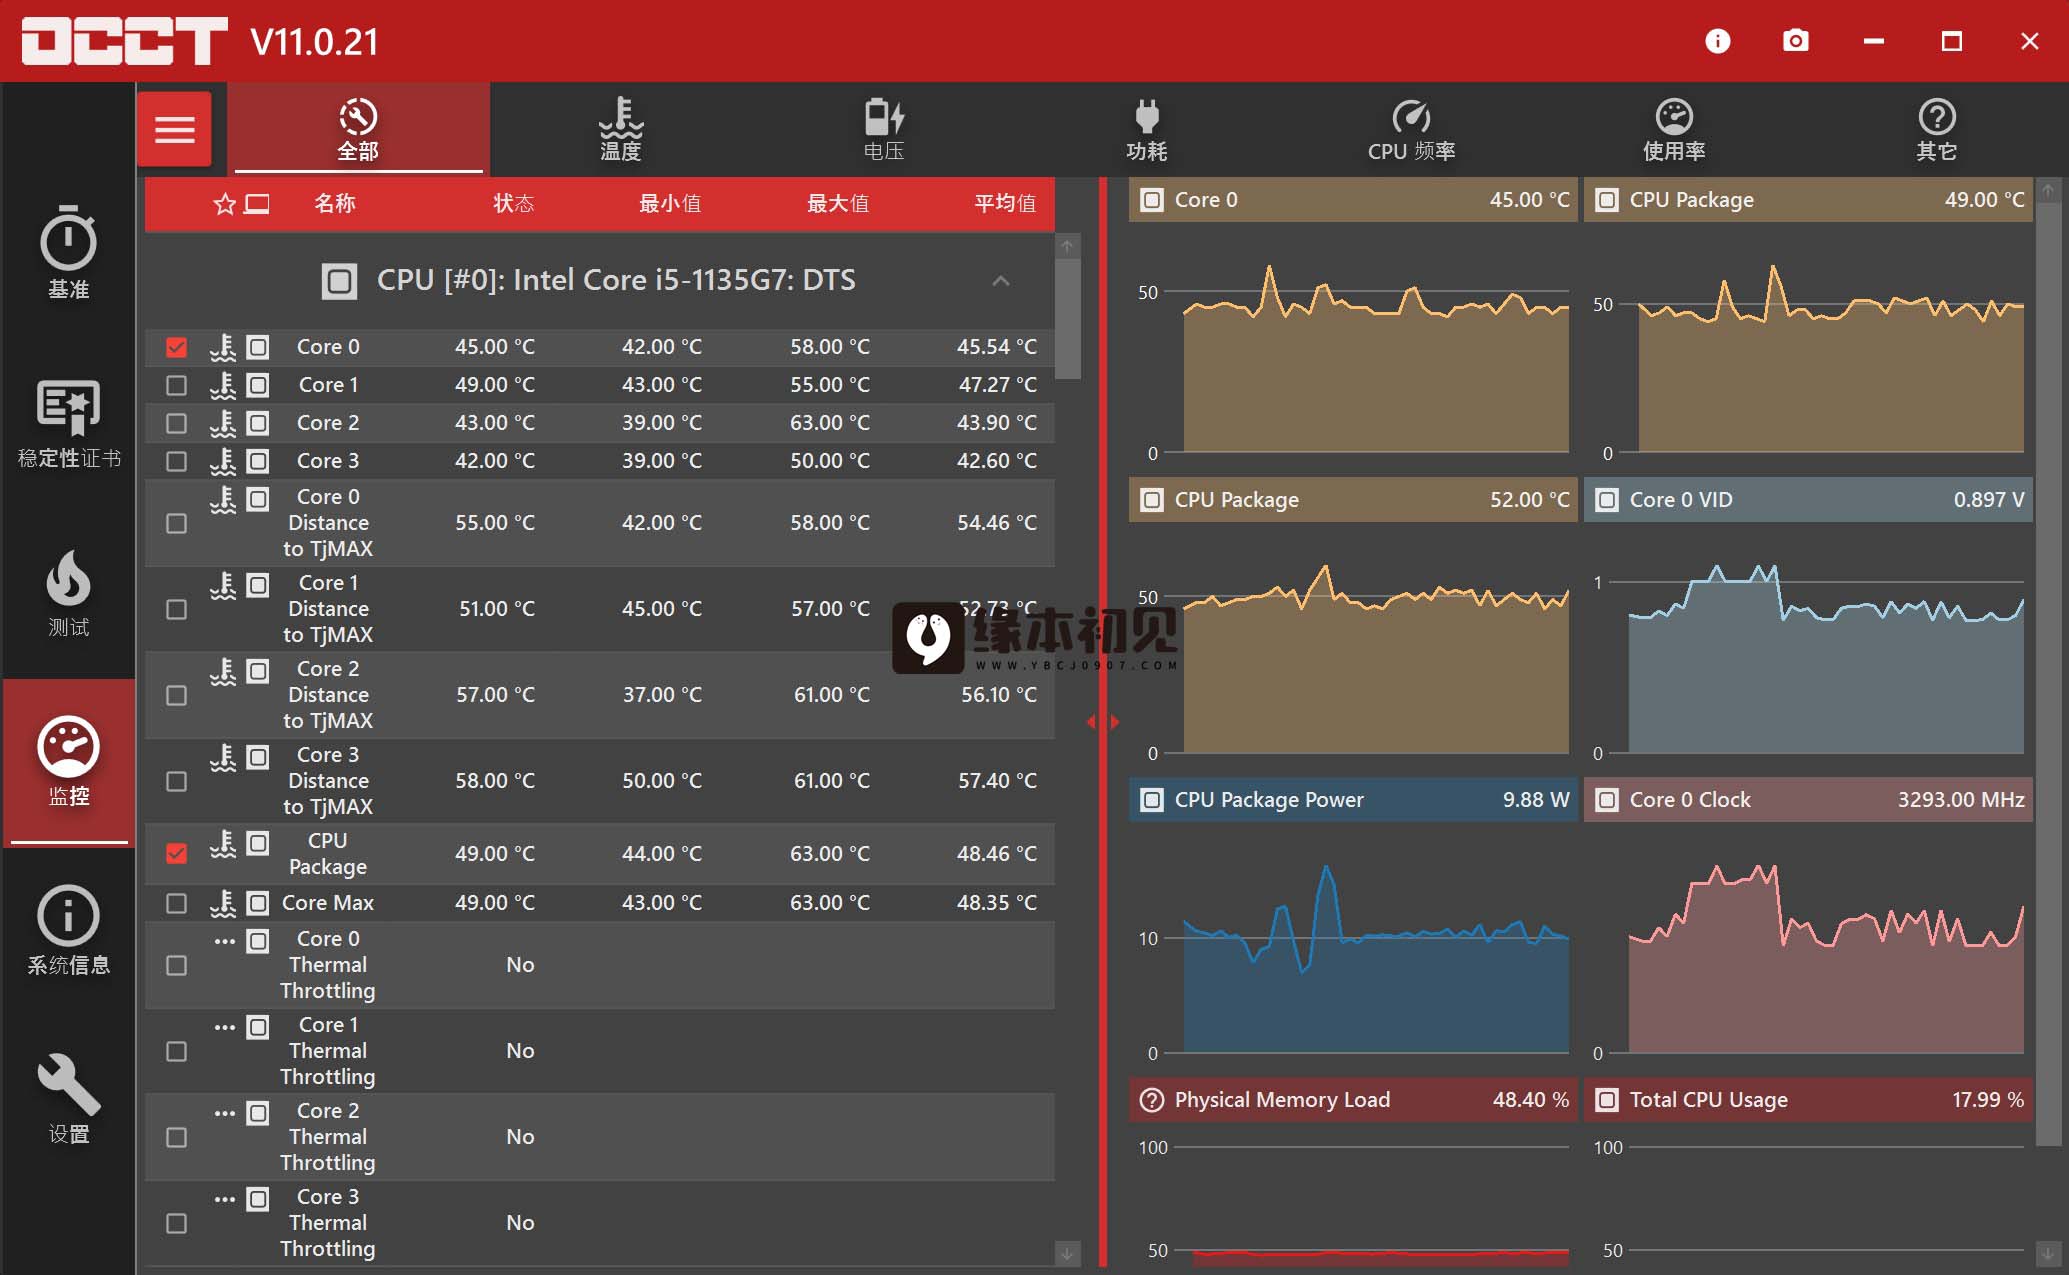Screen dimensions: 2069x1275
Task: Click the icon on CPU Package Power graph header
Action: click(1152, 800)
